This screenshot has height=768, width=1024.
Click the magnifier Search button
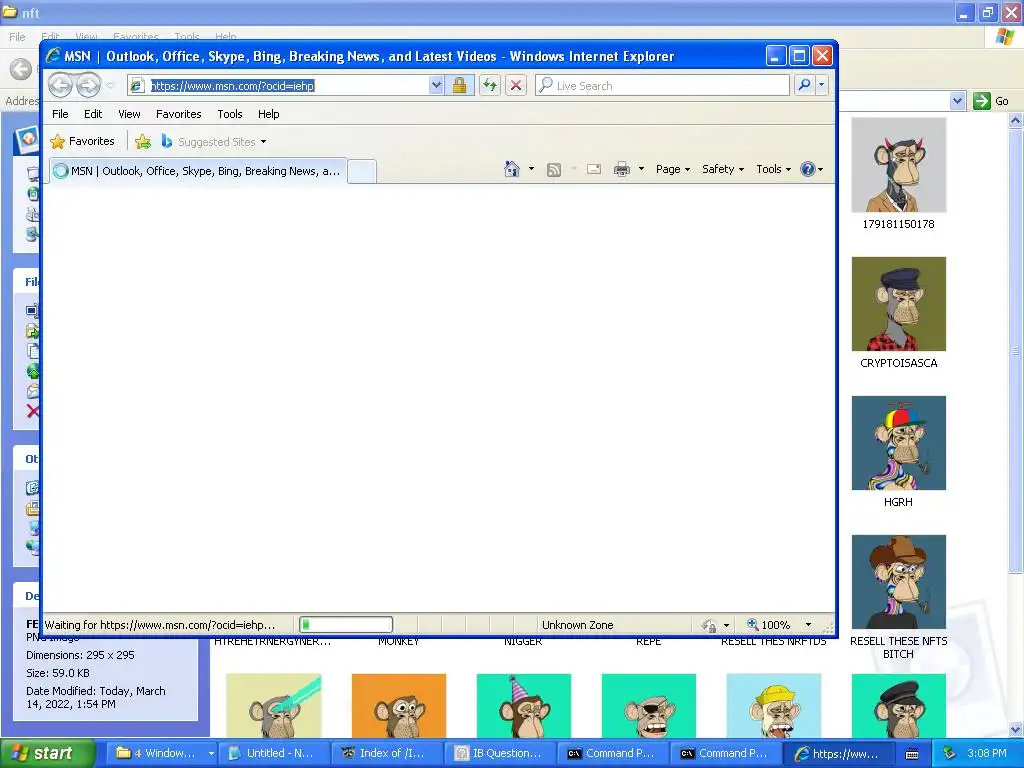tap(805, 85)
